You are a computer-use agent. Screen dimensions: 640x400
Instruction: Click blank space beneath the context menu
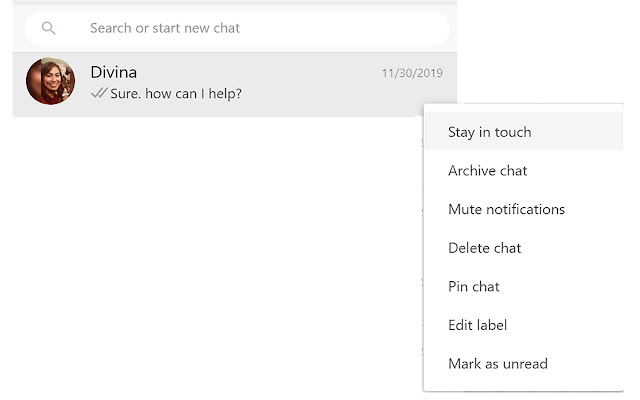520,395
